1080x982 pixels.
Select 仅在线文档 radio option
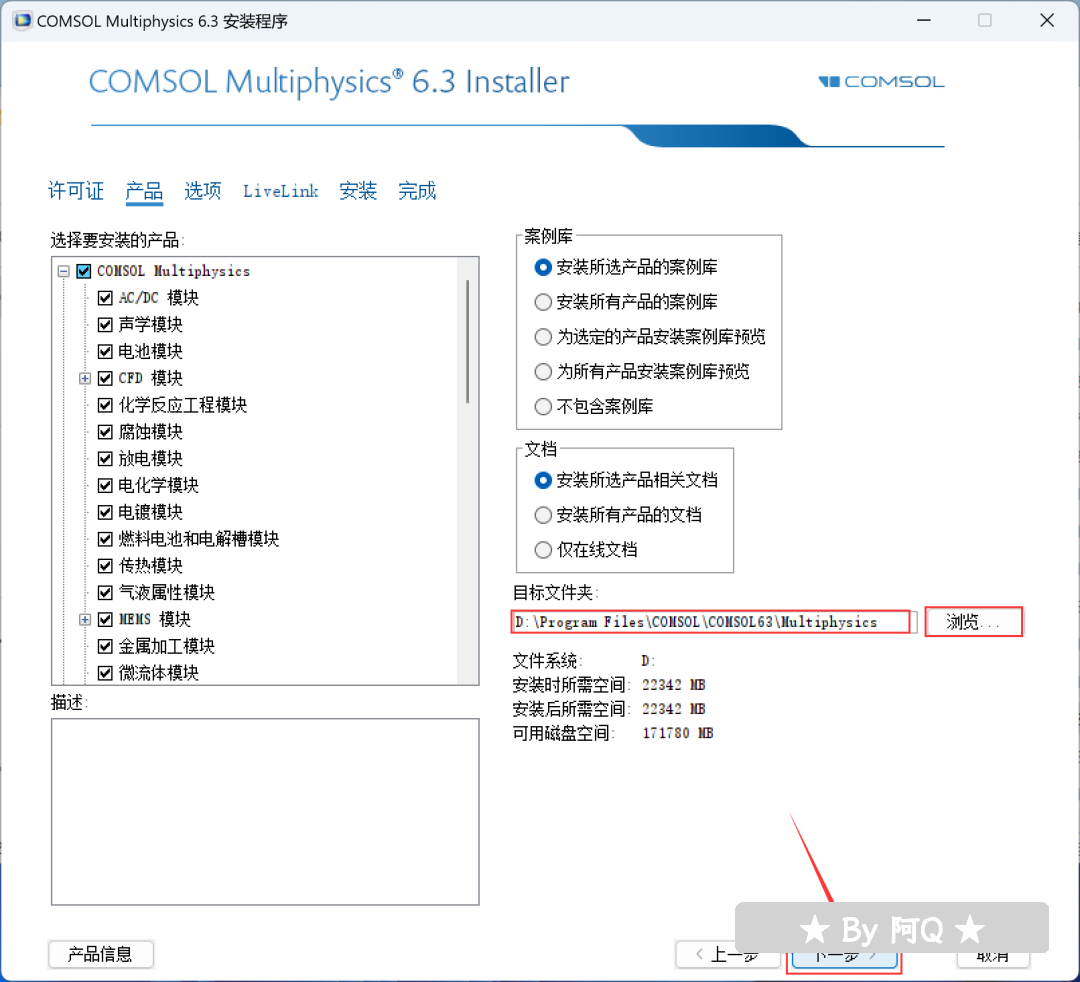tap(585, 550)
